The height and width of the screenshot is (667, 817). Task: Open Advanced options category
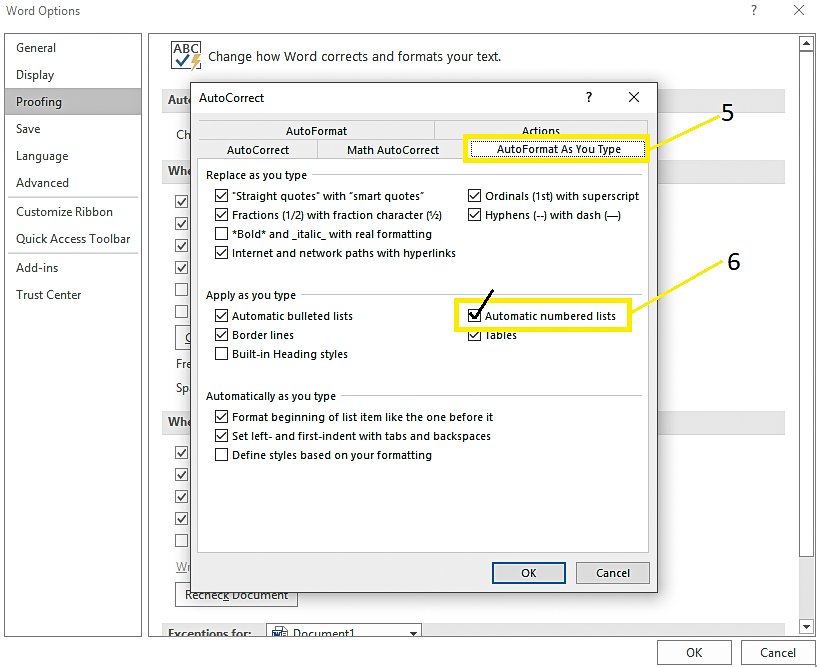(x=73, y=183)
